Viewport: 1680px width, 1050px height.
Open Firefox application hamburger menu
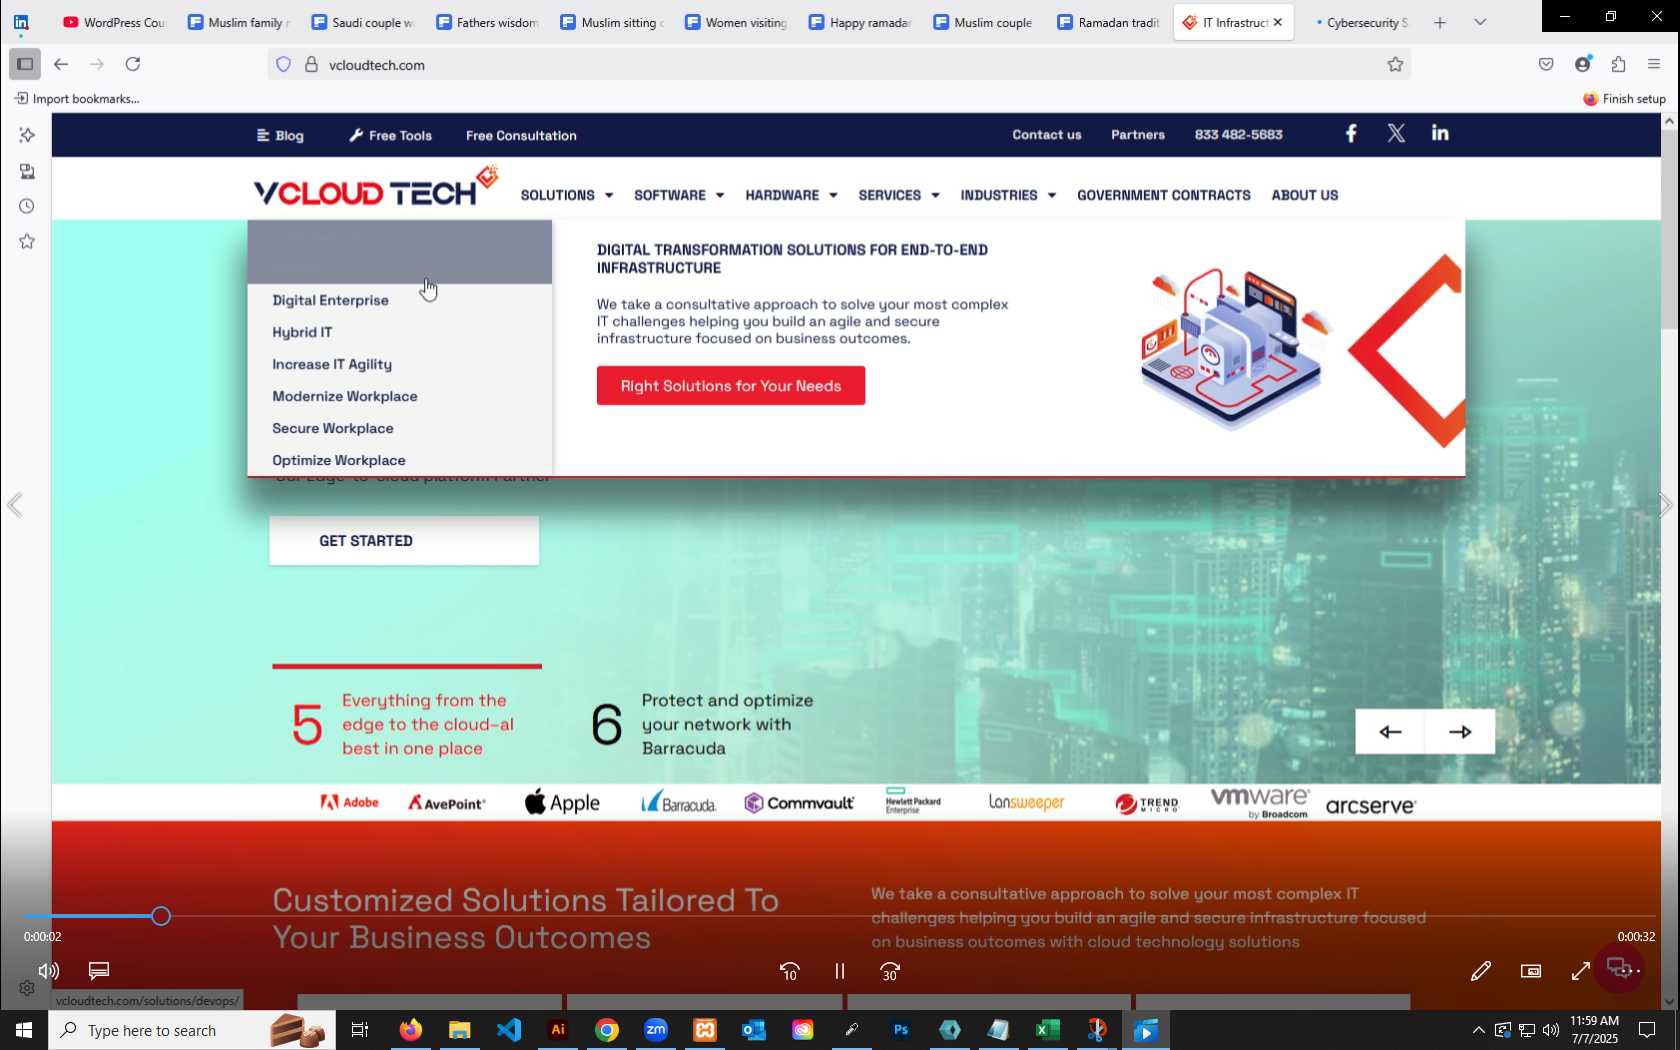1654,64
